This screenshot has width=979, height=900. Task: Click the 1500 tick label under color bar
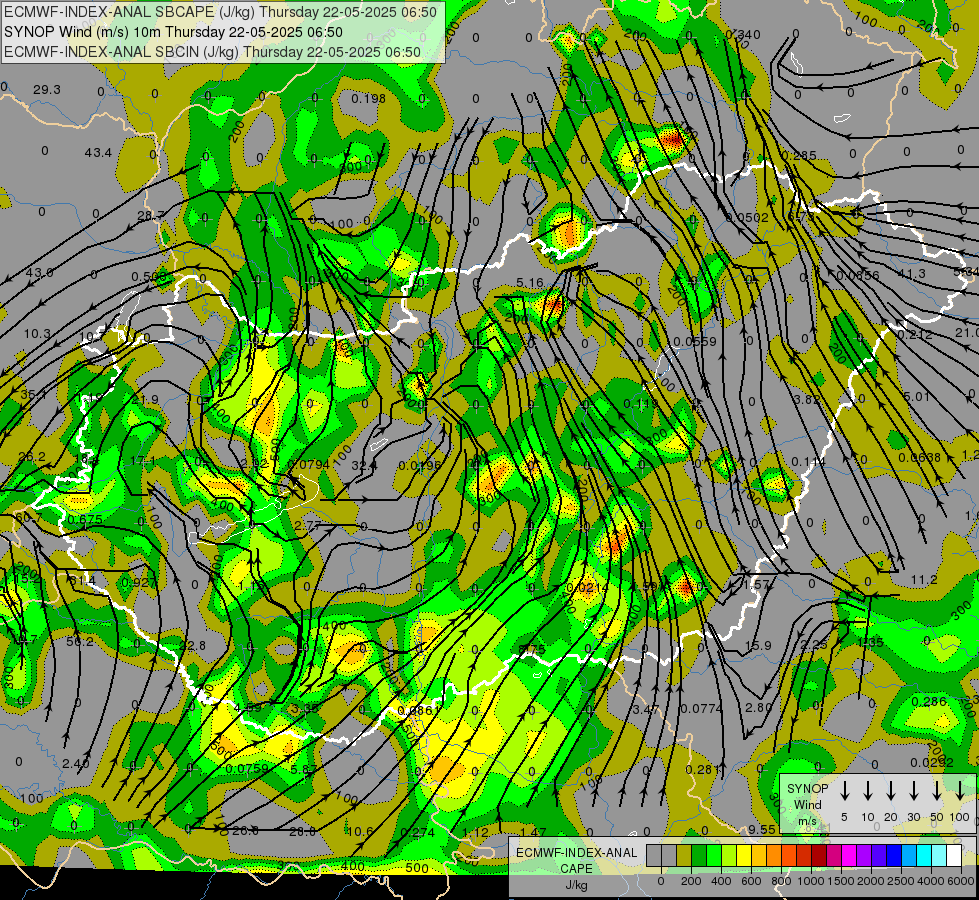[842, 881]
